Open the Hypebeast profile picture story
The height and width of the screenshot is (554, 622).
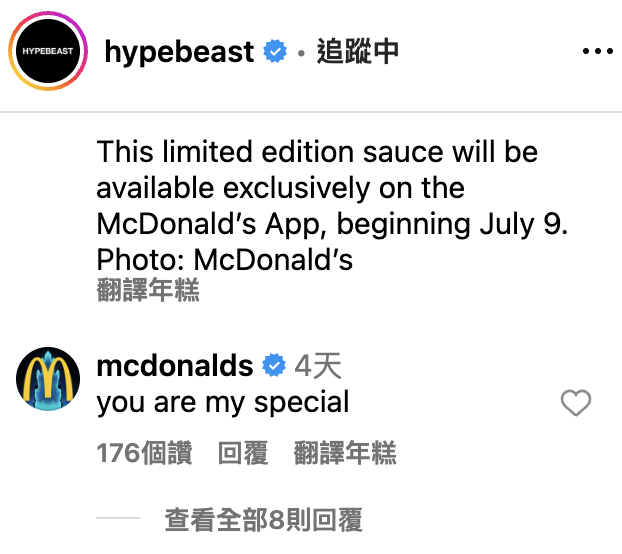(x=48, y=51)
